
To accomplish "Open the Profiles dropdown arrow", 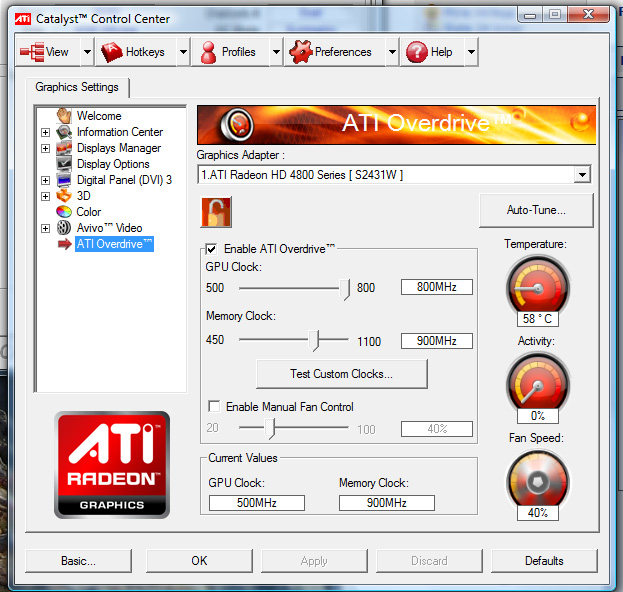I will 276,52.
